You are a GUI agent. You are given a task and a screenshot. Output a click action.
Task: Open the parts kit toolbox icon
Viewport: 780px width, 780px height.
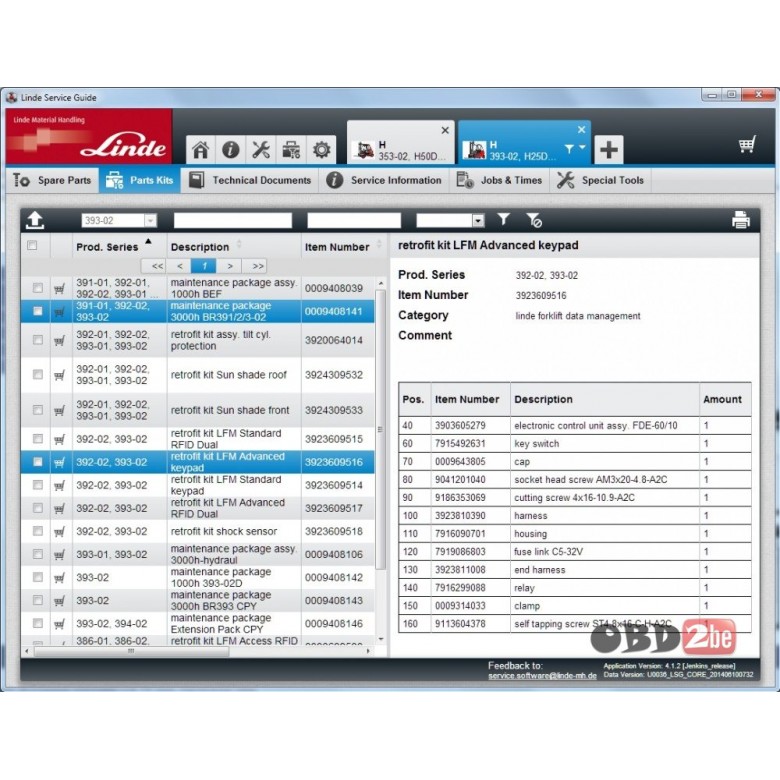click(x=291, y=149)
